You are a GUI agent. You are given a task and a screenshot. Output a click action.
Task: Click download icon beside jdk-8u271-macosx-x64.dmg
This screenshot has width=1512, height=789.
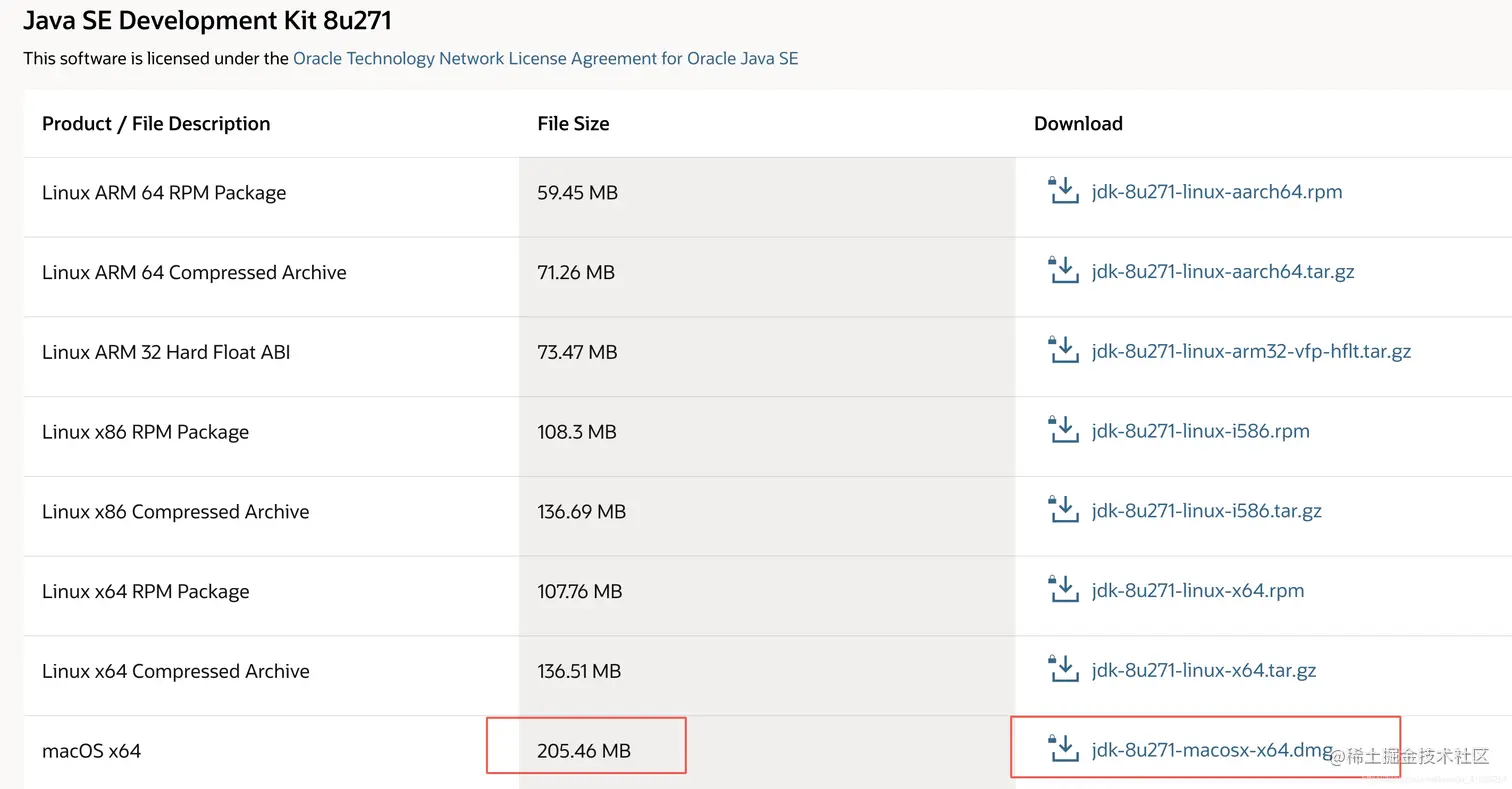pyautogui.click(x=1063, y=748)
